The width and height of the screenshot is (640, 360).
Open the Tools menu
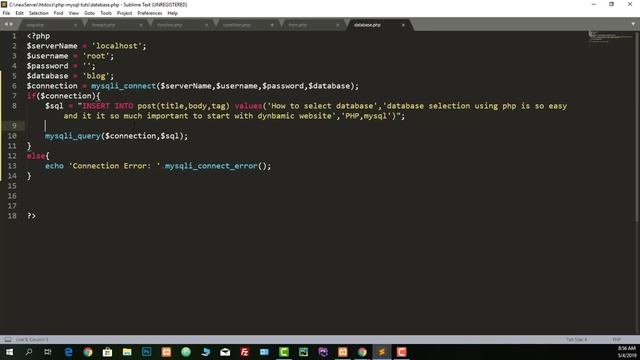(x=106, y=13)
